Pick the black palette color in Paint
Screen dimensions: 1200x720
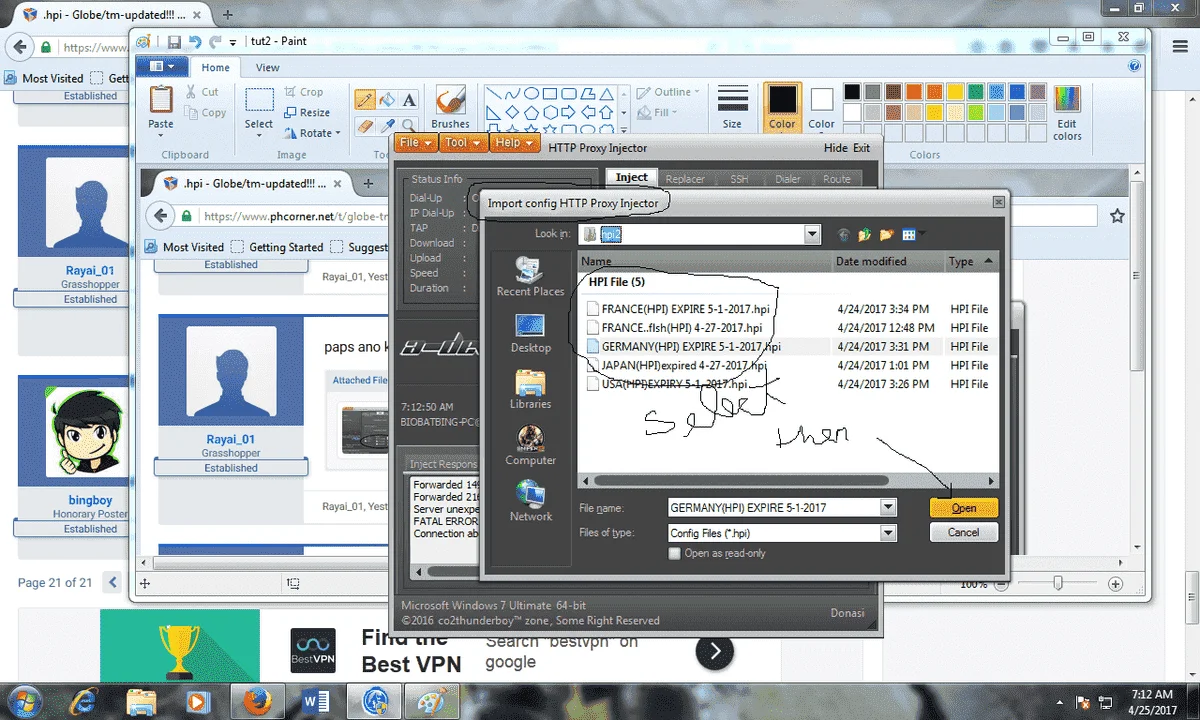pyautogui.click(x=852, y=91)
